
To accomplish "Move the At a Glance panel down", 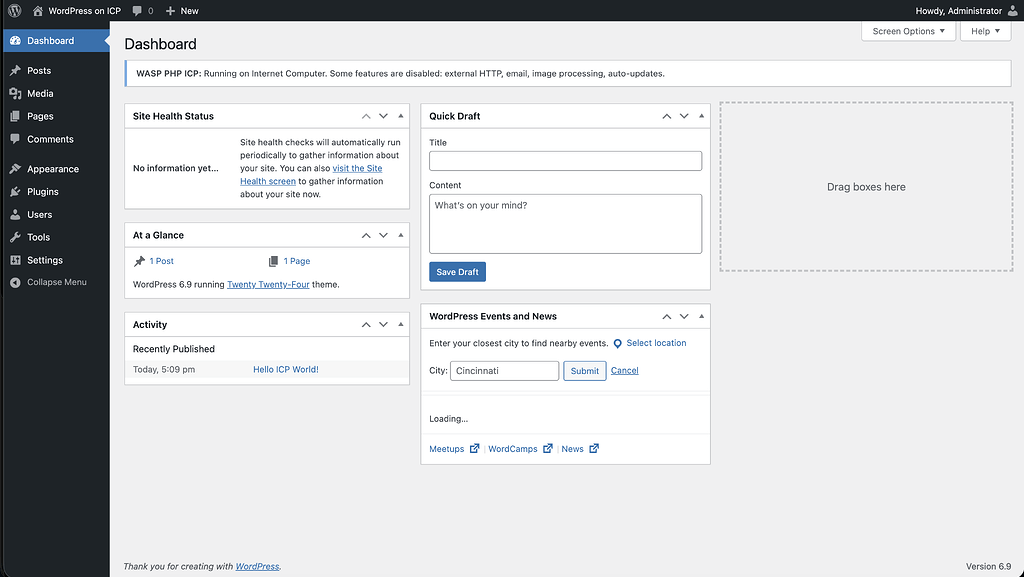I will point(383,235).
